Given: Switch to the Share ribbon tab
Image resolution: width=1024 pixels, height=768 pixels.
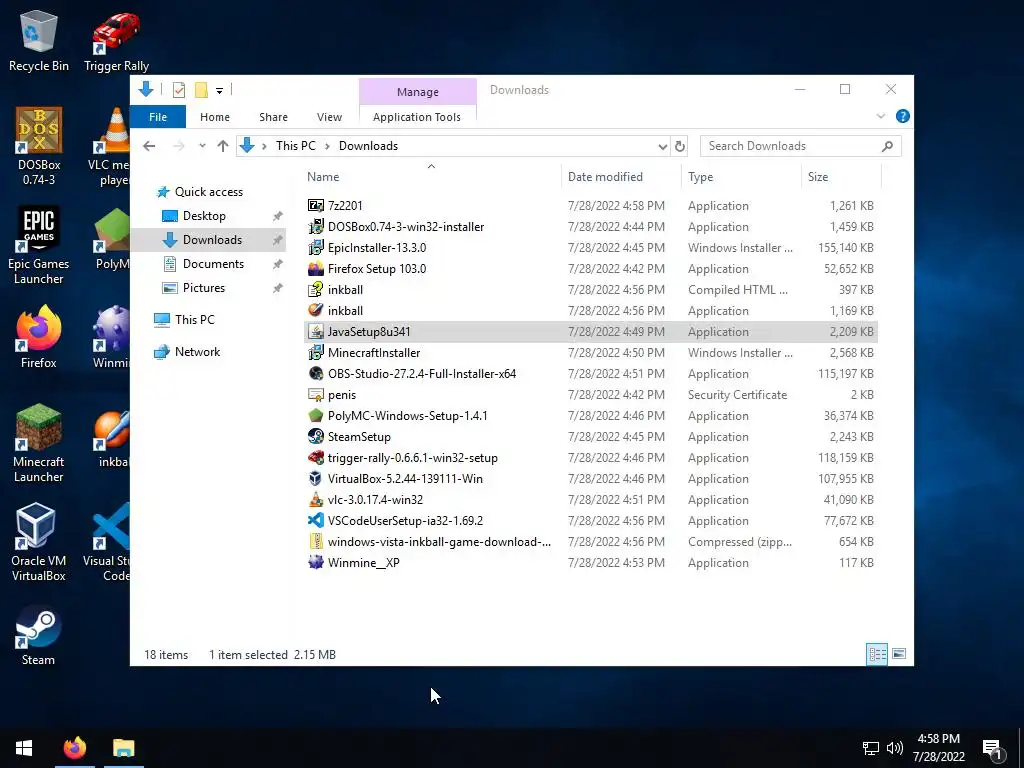Looking at the screenshot, I should [273, 117].
